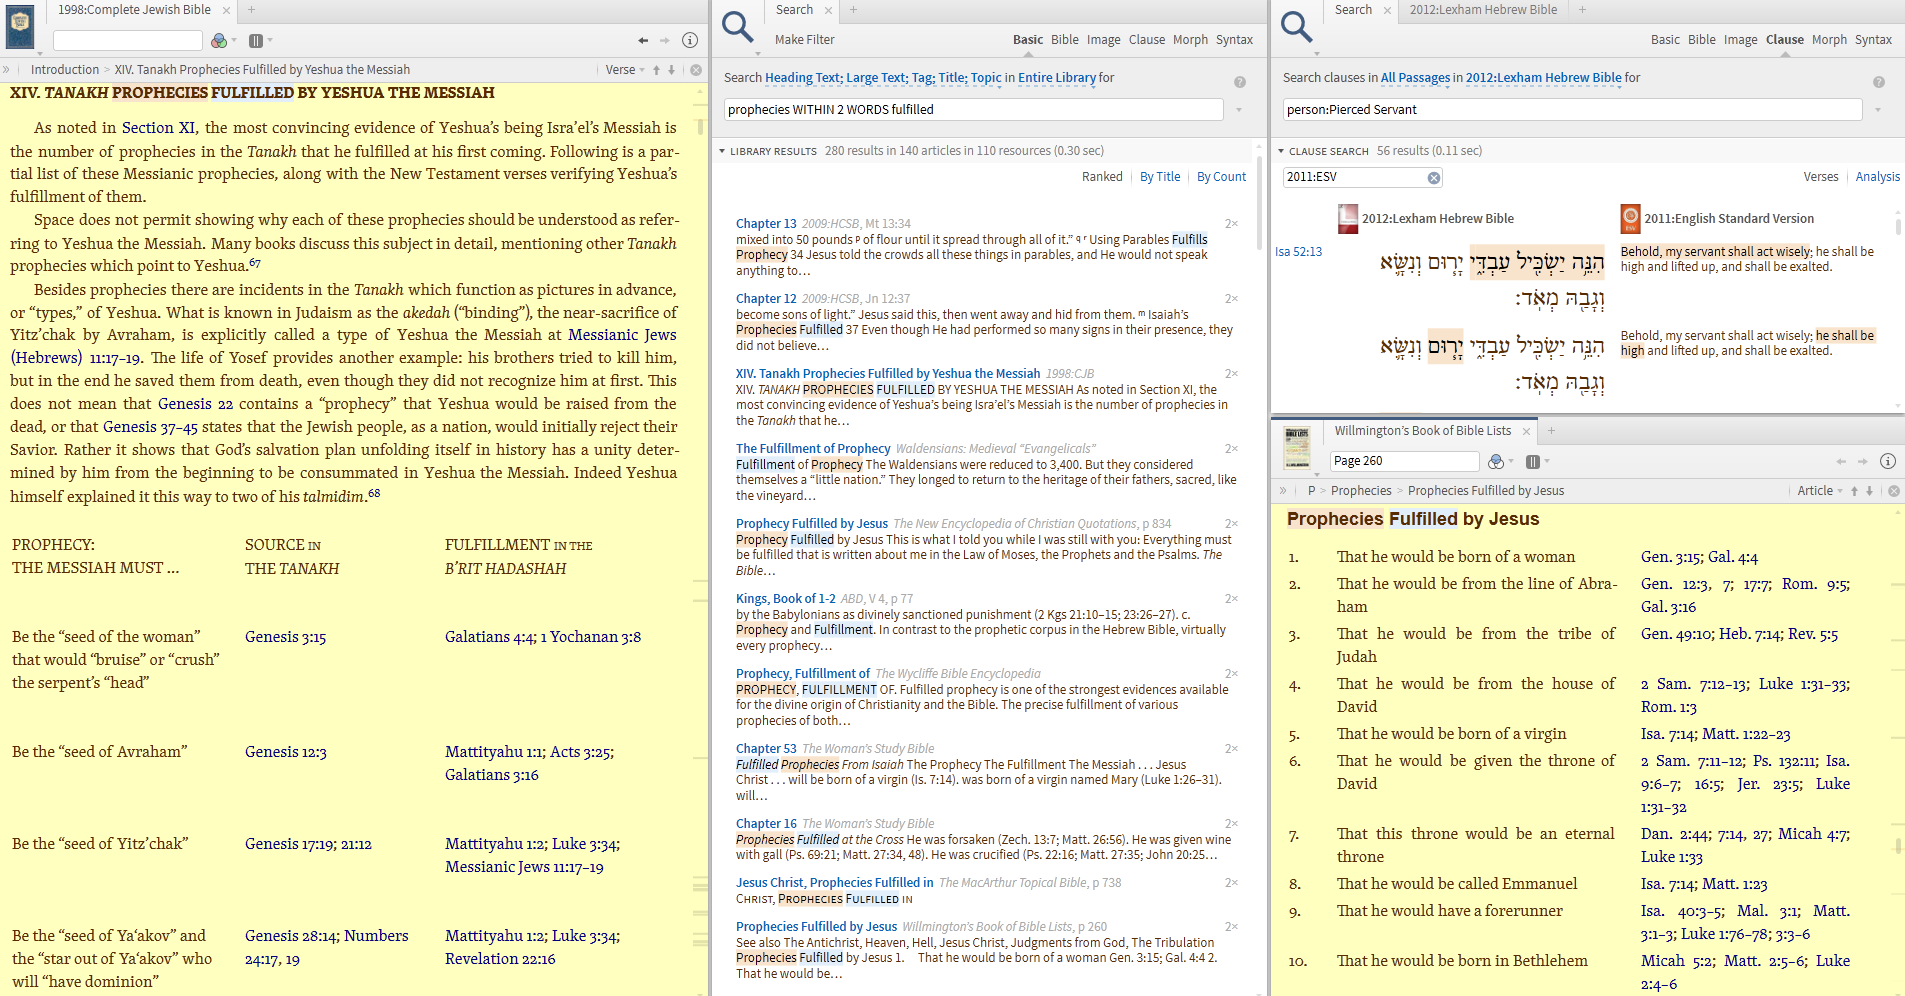This screenshot has width=1905, height=996.
Task: Click the middle Search panel magnifier icon
Action: coord(738,26)
